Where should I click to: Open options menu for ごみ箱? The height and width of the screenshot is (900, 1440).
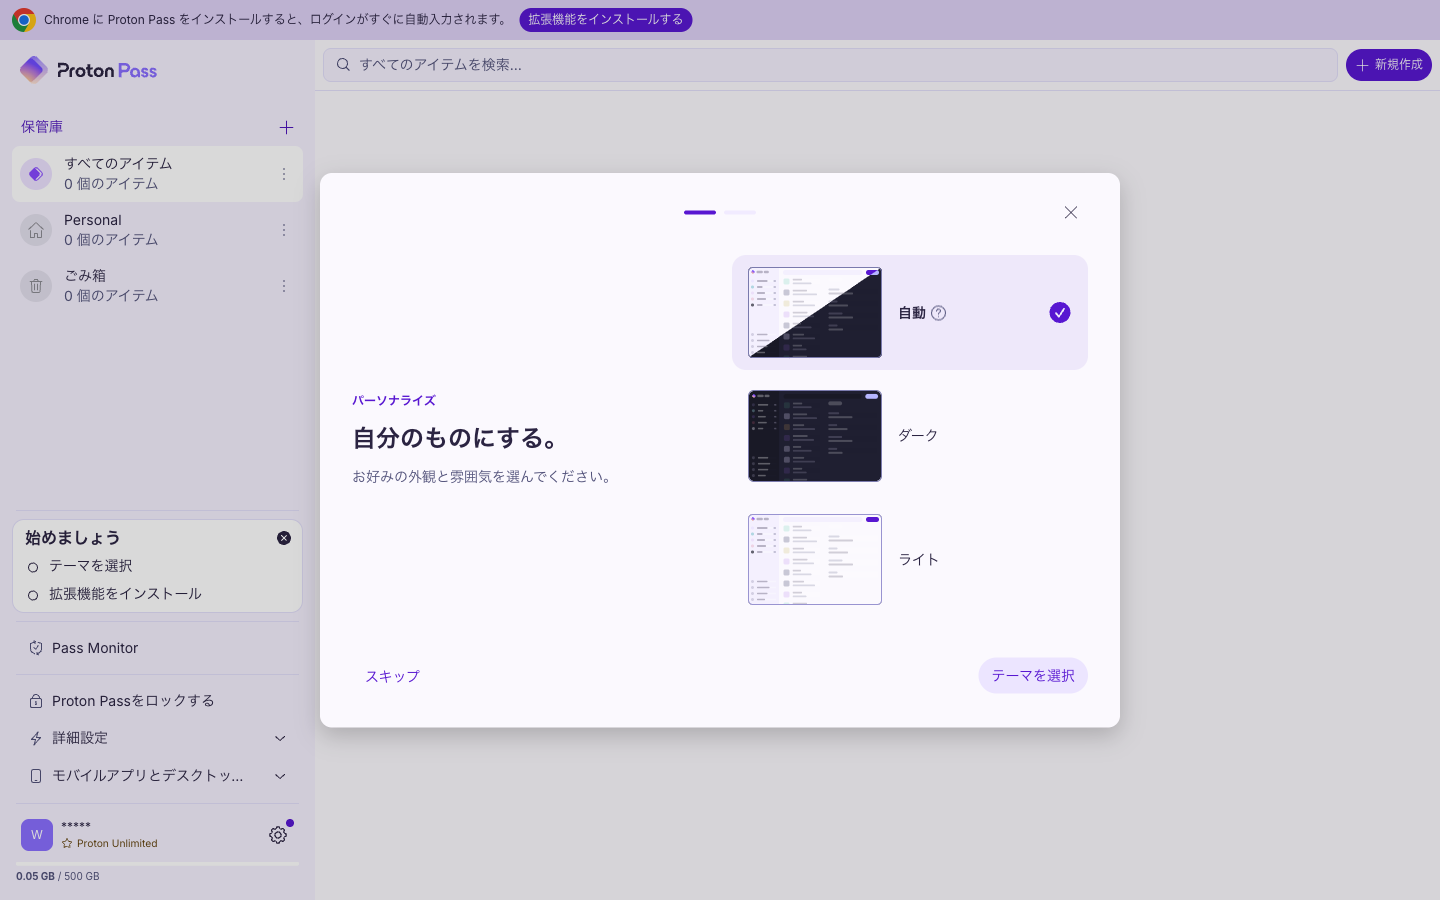coord(284,286)
